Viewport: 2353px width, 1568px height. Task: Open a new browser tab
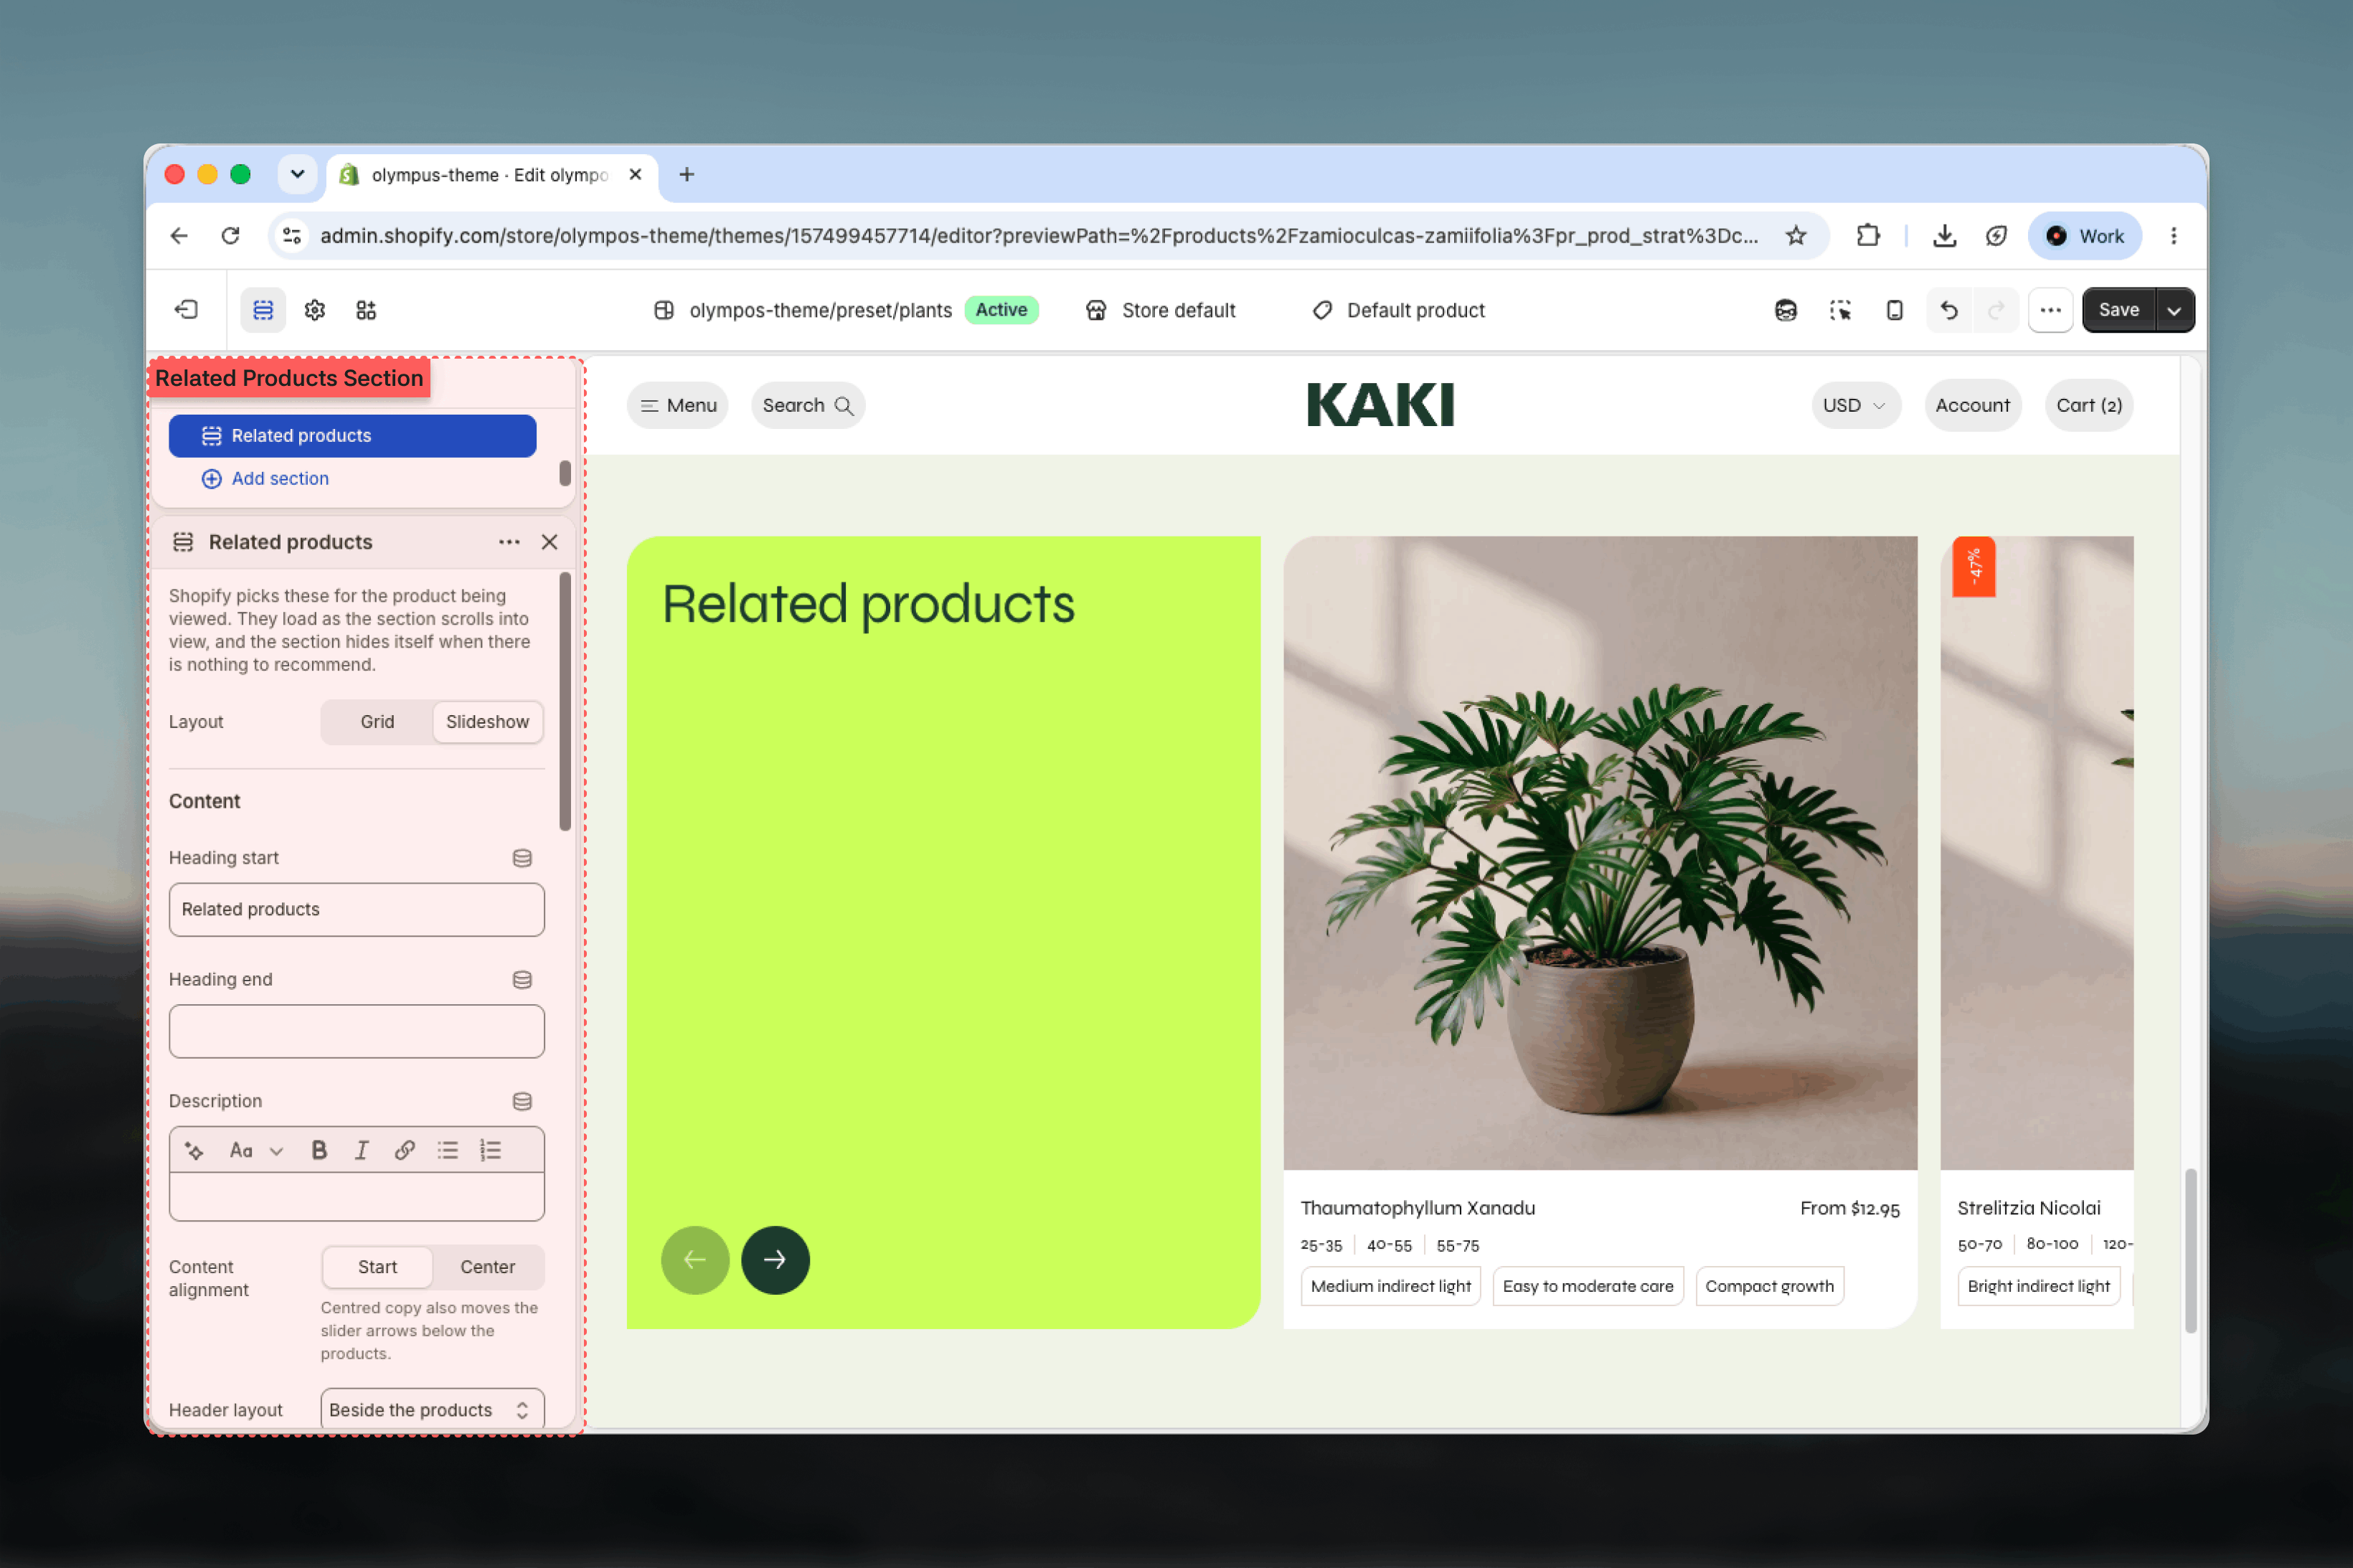[687, 175]
